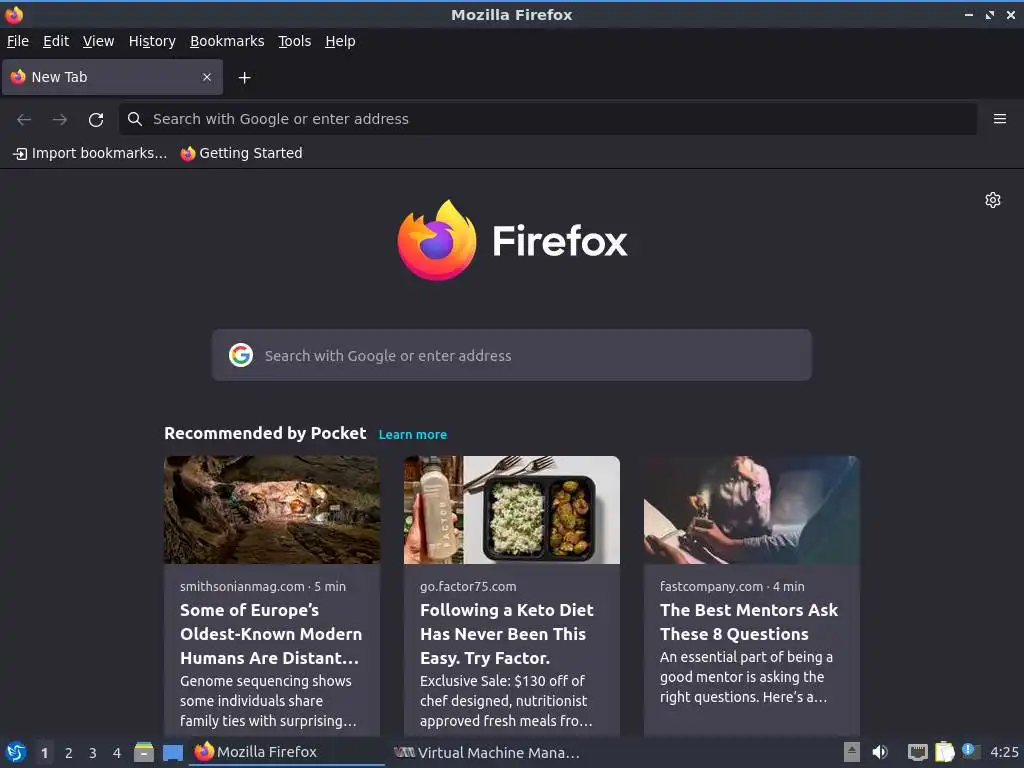Open the clipboard tray icon
Screen dimensions: 1024x768
[x=944, y=752]
